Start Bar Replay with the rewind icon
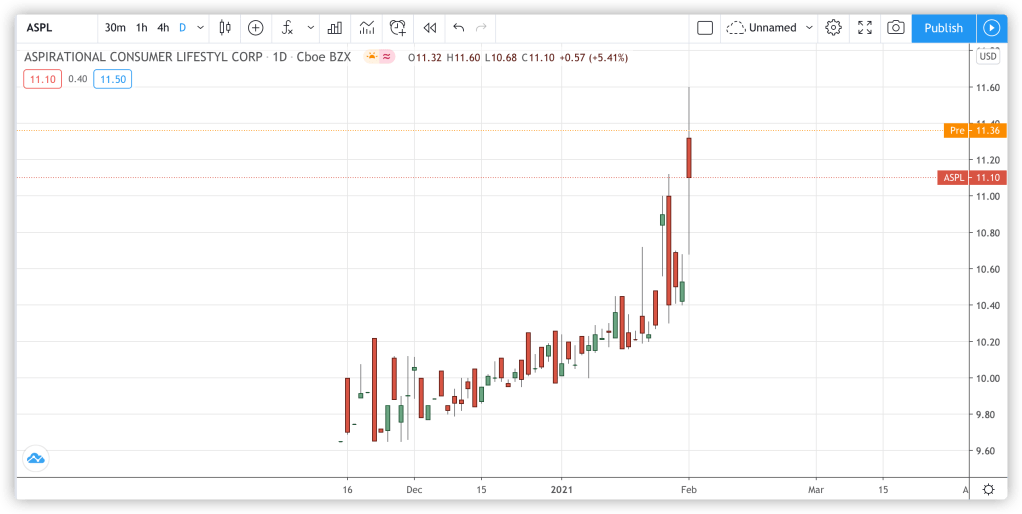Viewport: 1022px width, 514px height. coord(430,28)
